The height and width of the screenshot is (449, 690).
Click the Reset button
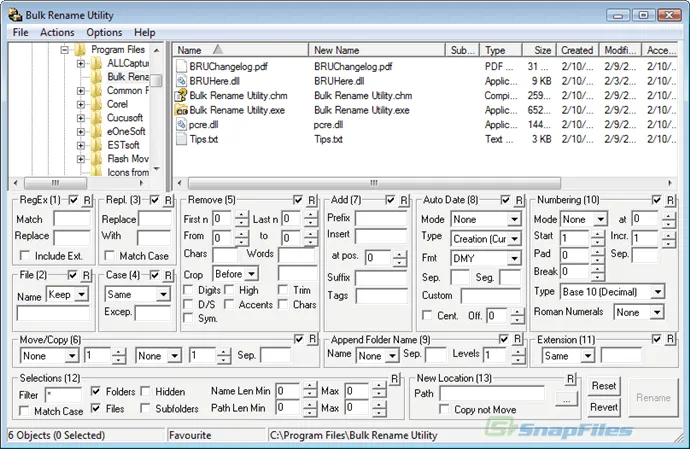pyautogui.click(x=604, y=386)
